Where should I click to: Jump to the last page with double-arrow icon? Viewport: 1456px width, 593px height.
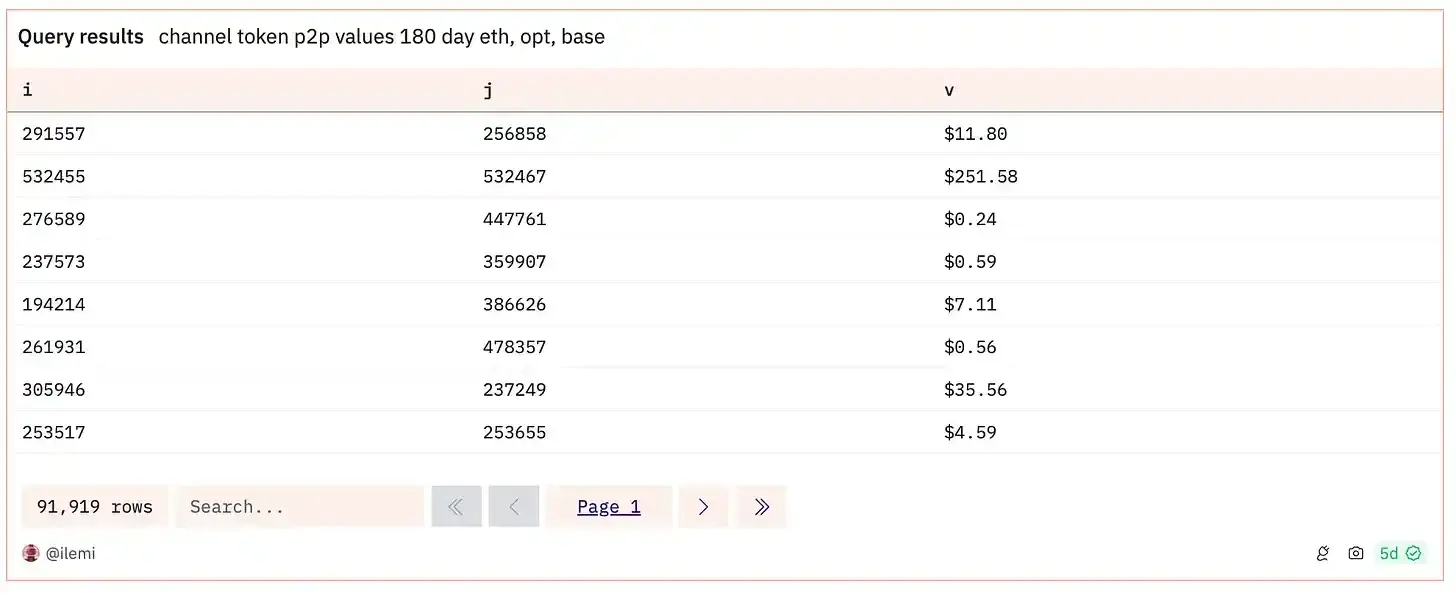(761, 506)
